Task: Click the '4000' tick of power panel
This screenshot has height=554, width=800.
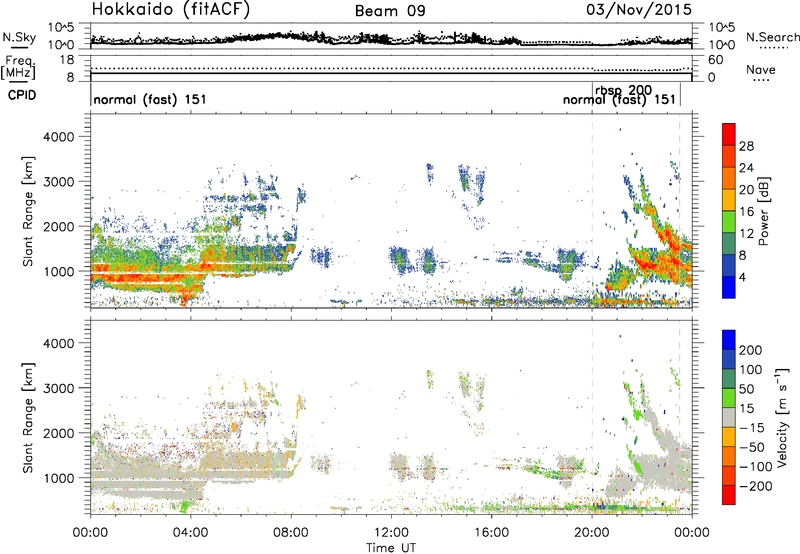Action: pos(59,136)
